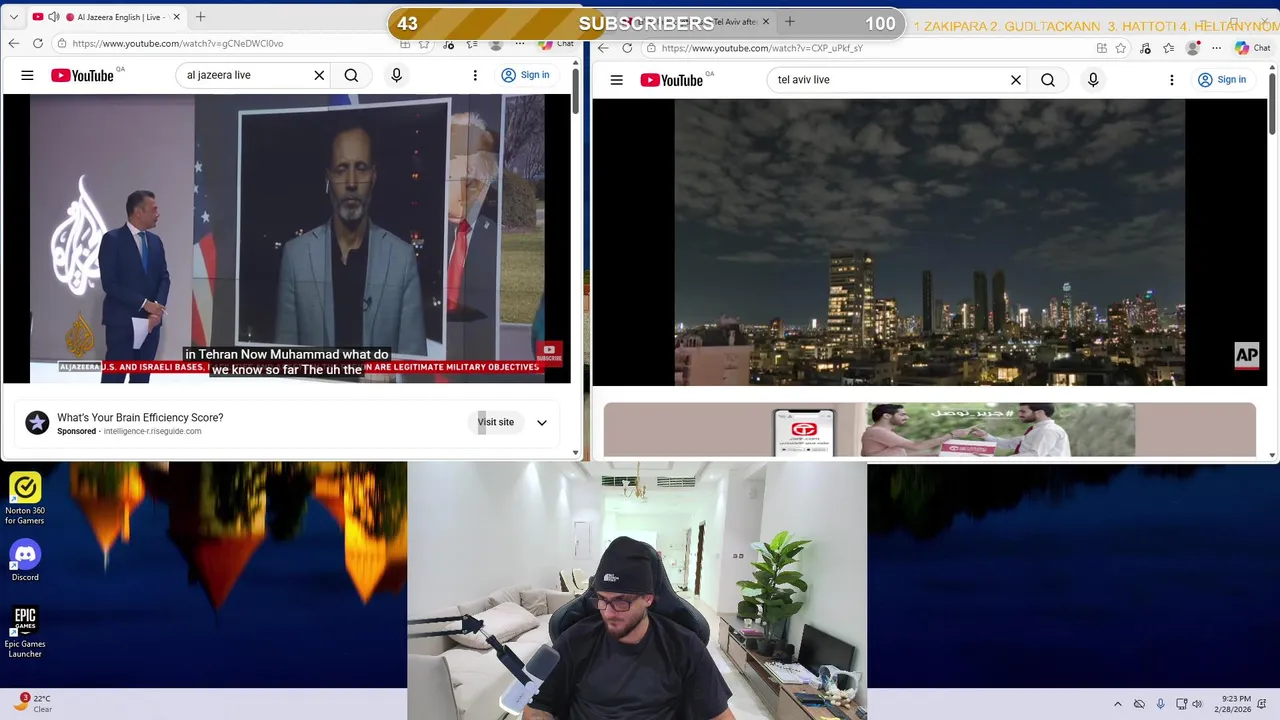Viewport: 1280px width, 720px height.
Task: Go back in the right browser window
Action: click(603, 48)
